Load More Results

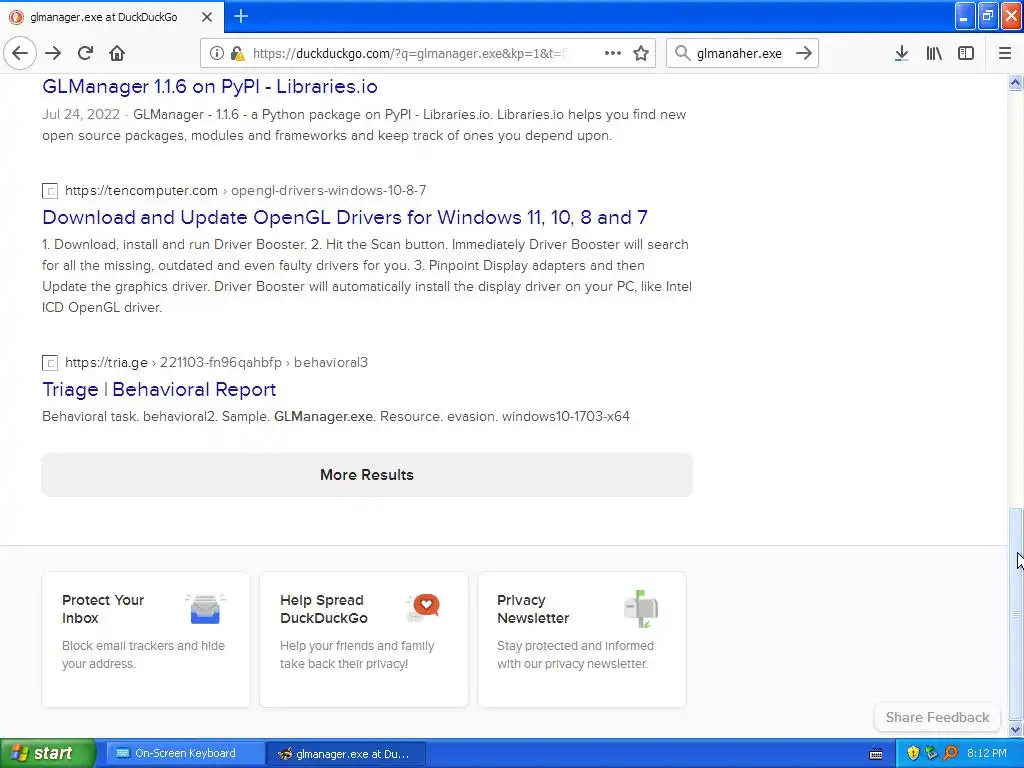pos(367,475)
